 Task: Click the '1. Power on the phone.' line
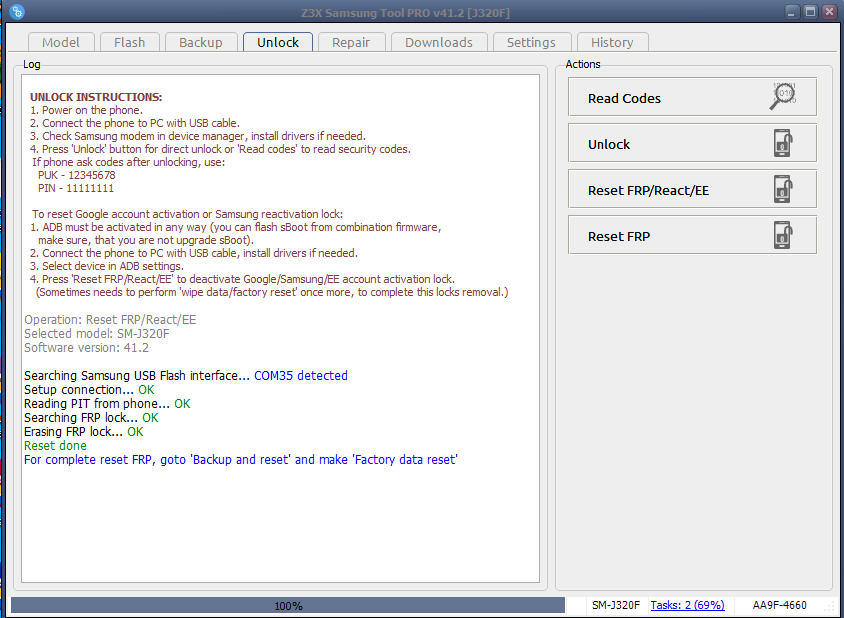[x=86, y=110]
